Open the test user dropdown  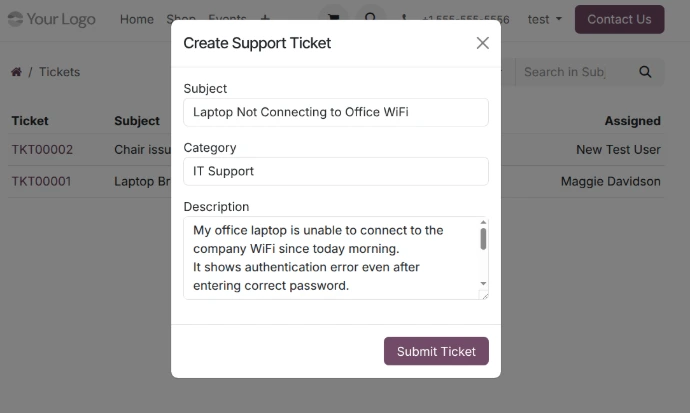[544, 19]
